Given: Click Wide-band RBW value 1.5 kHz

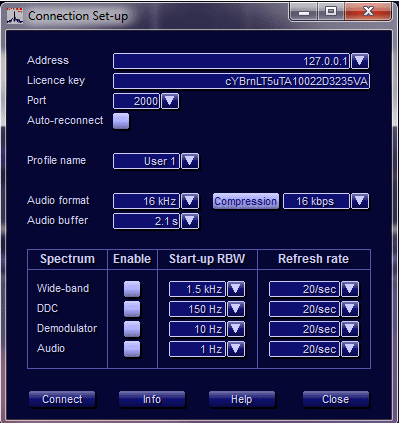Looking at the screenshot, I should tap(197, 289).
